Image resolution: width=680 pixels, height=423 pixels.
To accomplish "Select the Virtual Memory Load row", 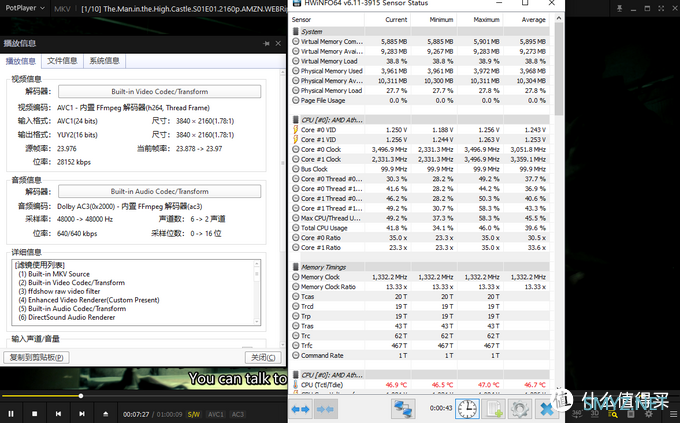I will 420,61.
